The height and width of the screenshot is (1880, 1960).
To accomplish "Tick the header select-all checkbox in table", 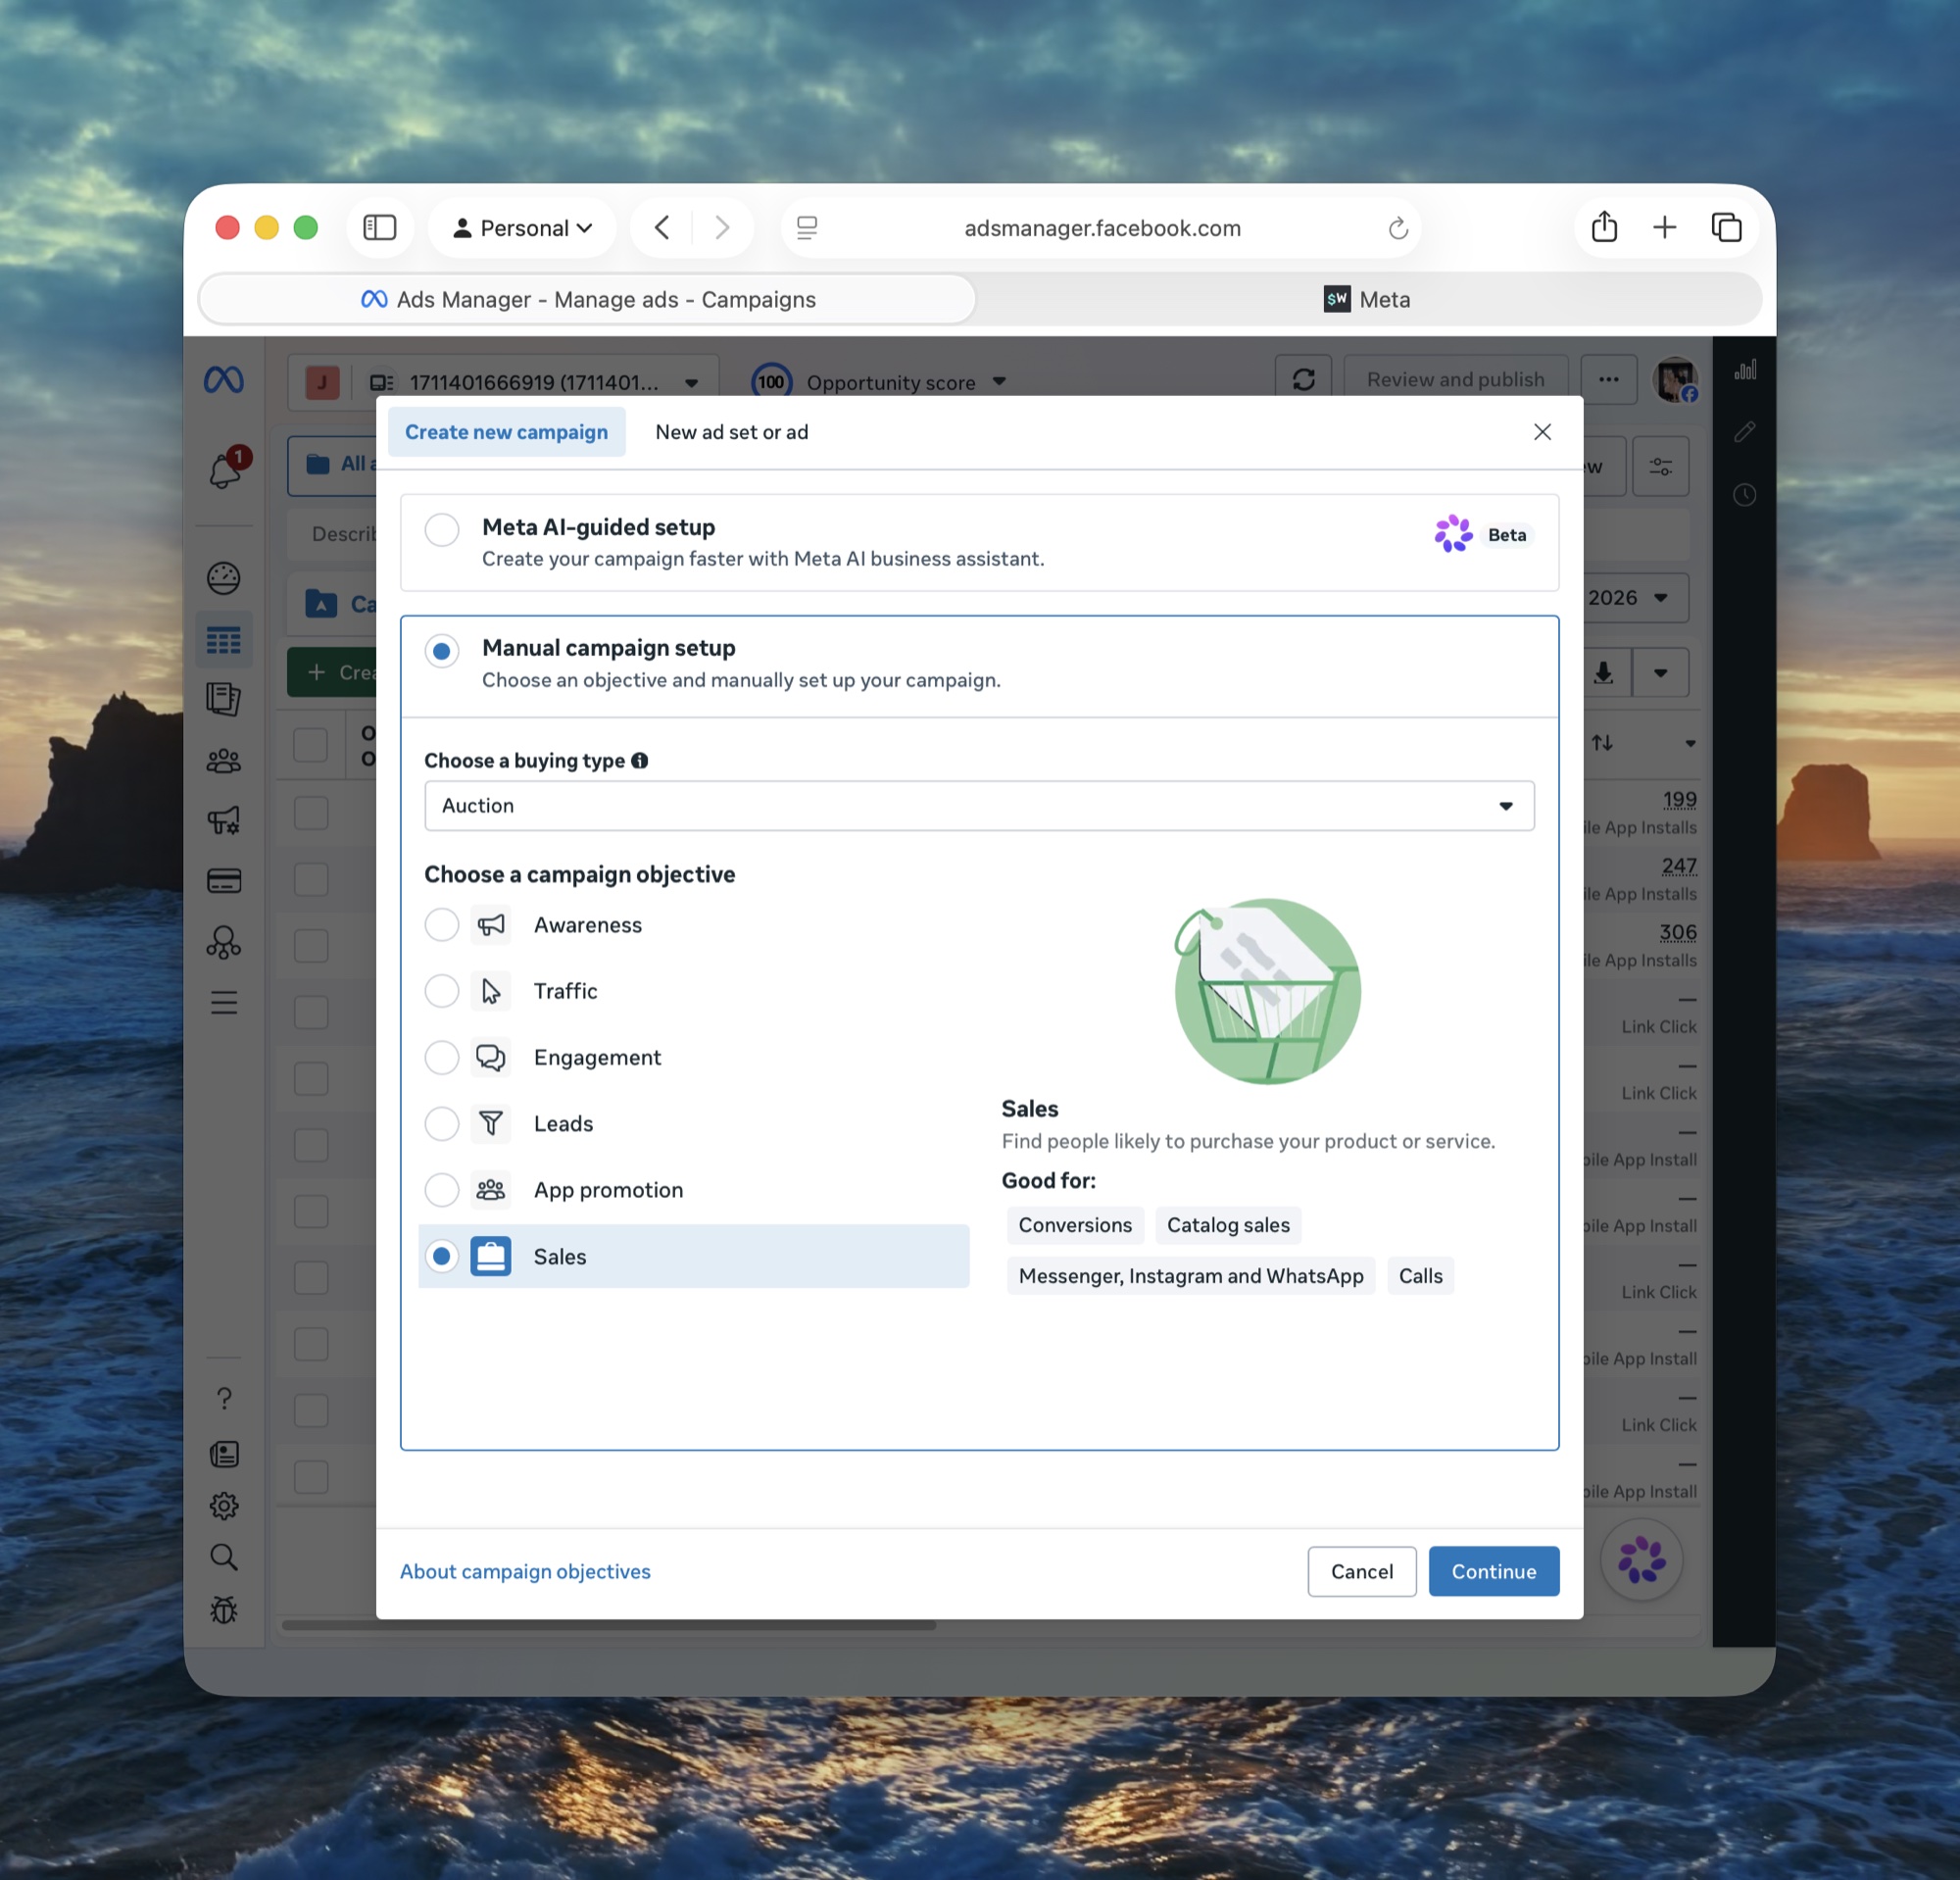I will pyautogui.click(x=311, y=745).
